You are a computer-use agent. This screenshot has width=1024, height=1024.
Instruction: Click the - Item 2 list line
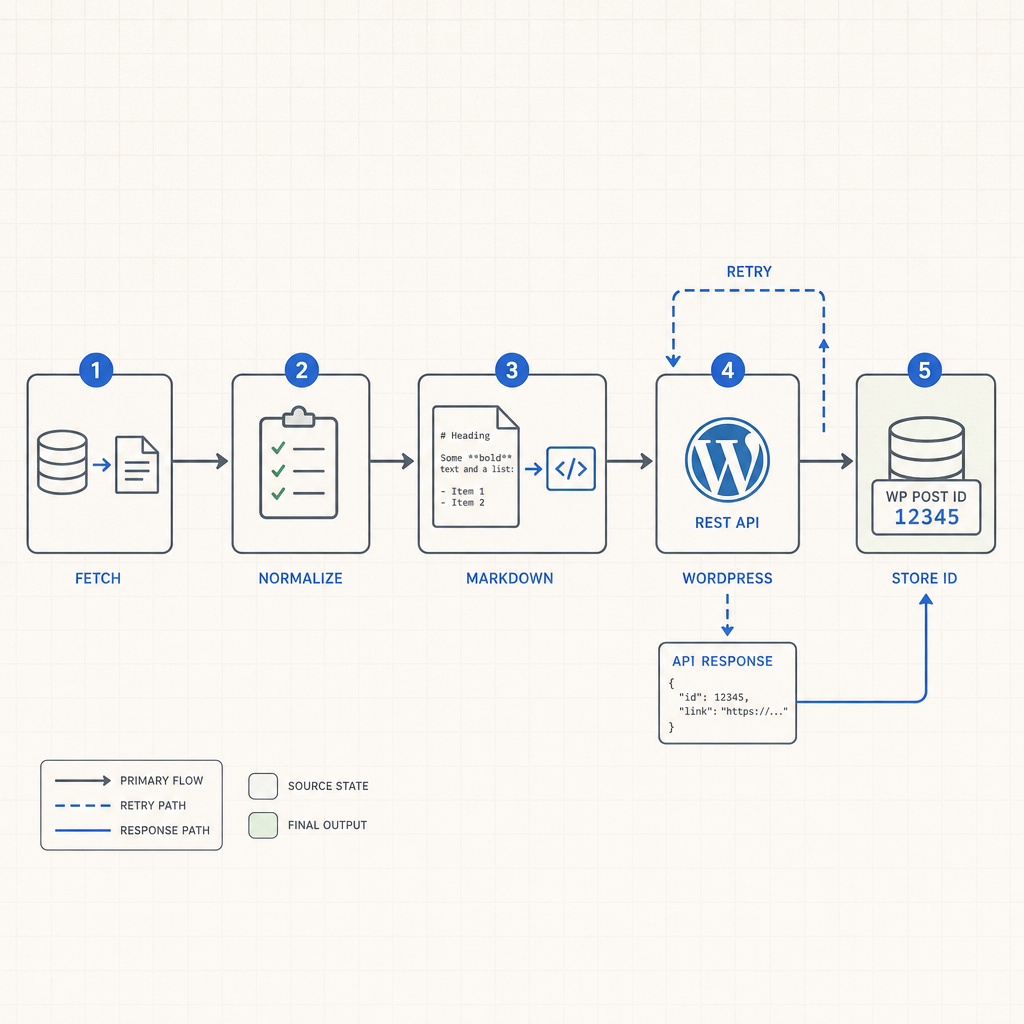(462, 503)
